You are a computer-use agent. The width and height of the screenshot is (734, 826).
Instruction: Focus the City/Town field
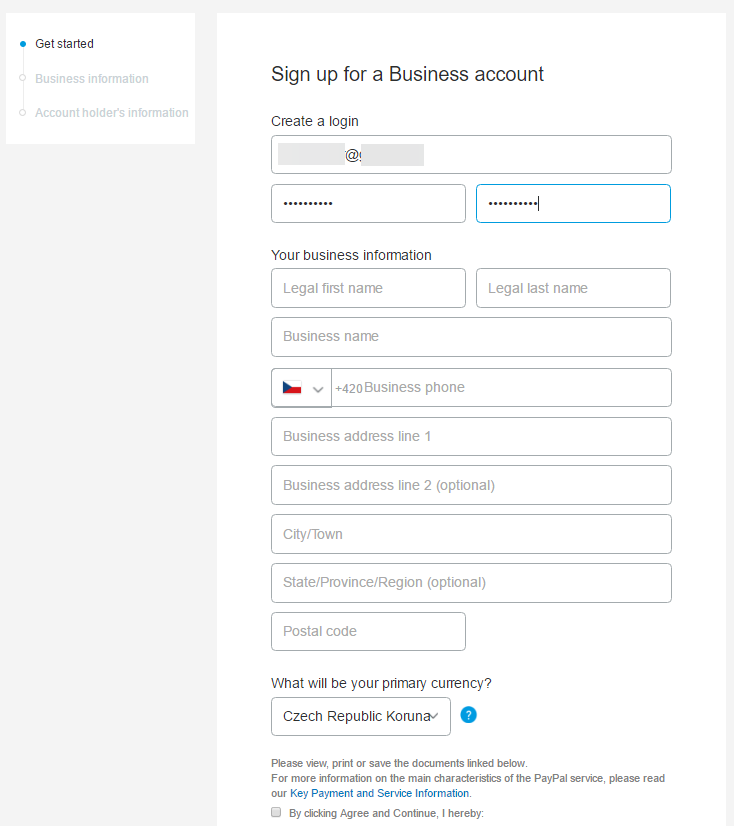tap(471, 534)
